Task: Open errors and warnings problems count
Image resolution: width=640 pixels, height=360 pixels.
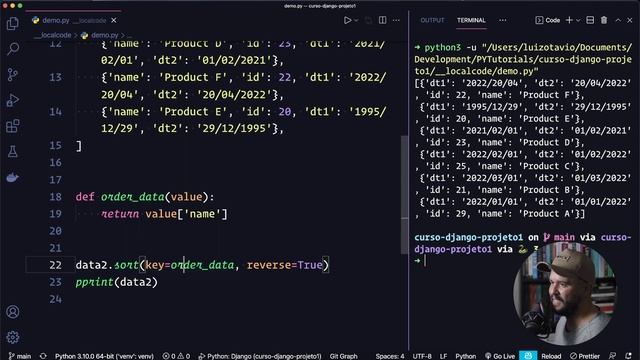Action: coord(176,356)
